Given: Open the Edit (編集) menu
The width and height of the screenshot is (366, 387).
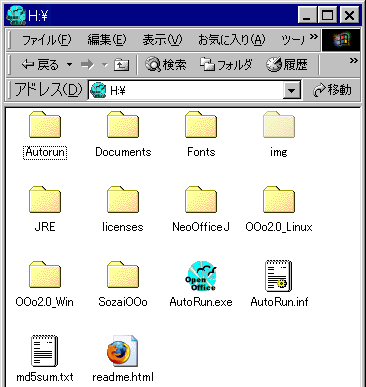Looking at the screenshot, I should tap(107, 40).
